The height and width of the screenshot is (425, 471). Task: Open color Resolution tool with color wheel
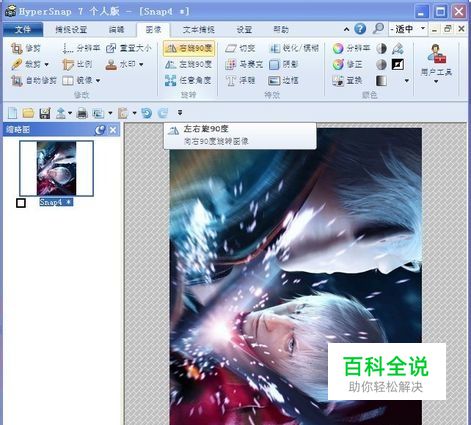click(x=351, y=48)
